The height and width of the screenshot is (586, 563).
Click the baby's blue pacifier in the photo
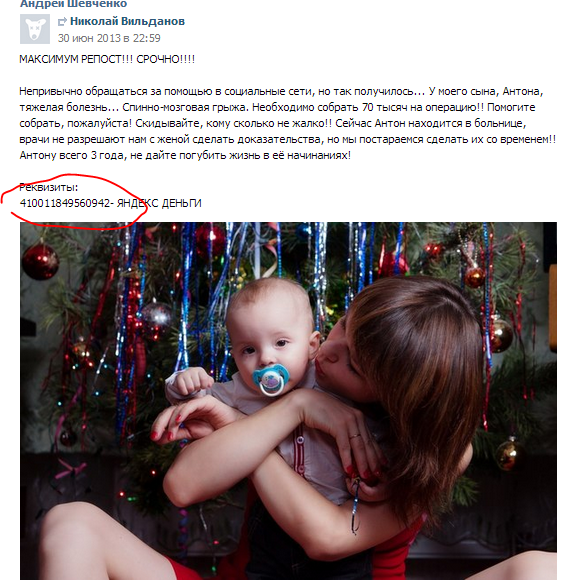(x=270, y=379)
